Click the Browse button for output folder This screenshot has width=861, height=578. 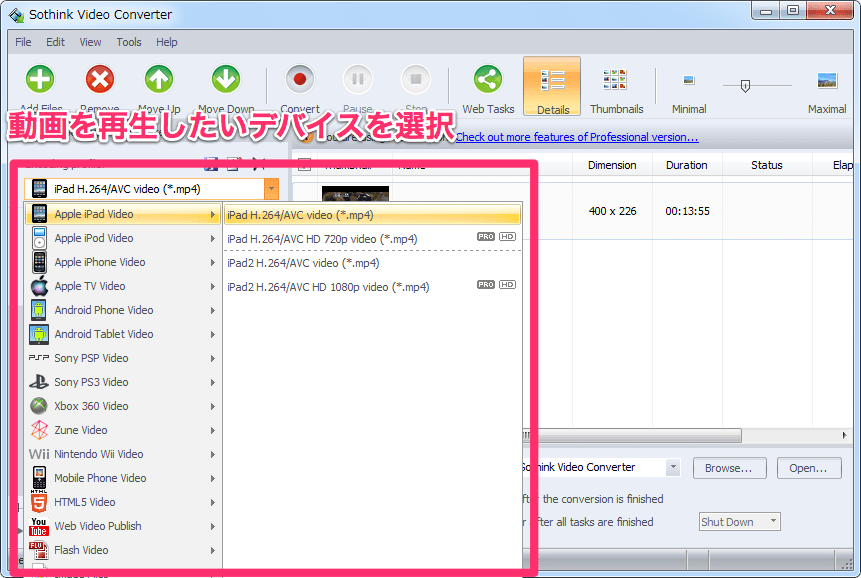point(729,467)
